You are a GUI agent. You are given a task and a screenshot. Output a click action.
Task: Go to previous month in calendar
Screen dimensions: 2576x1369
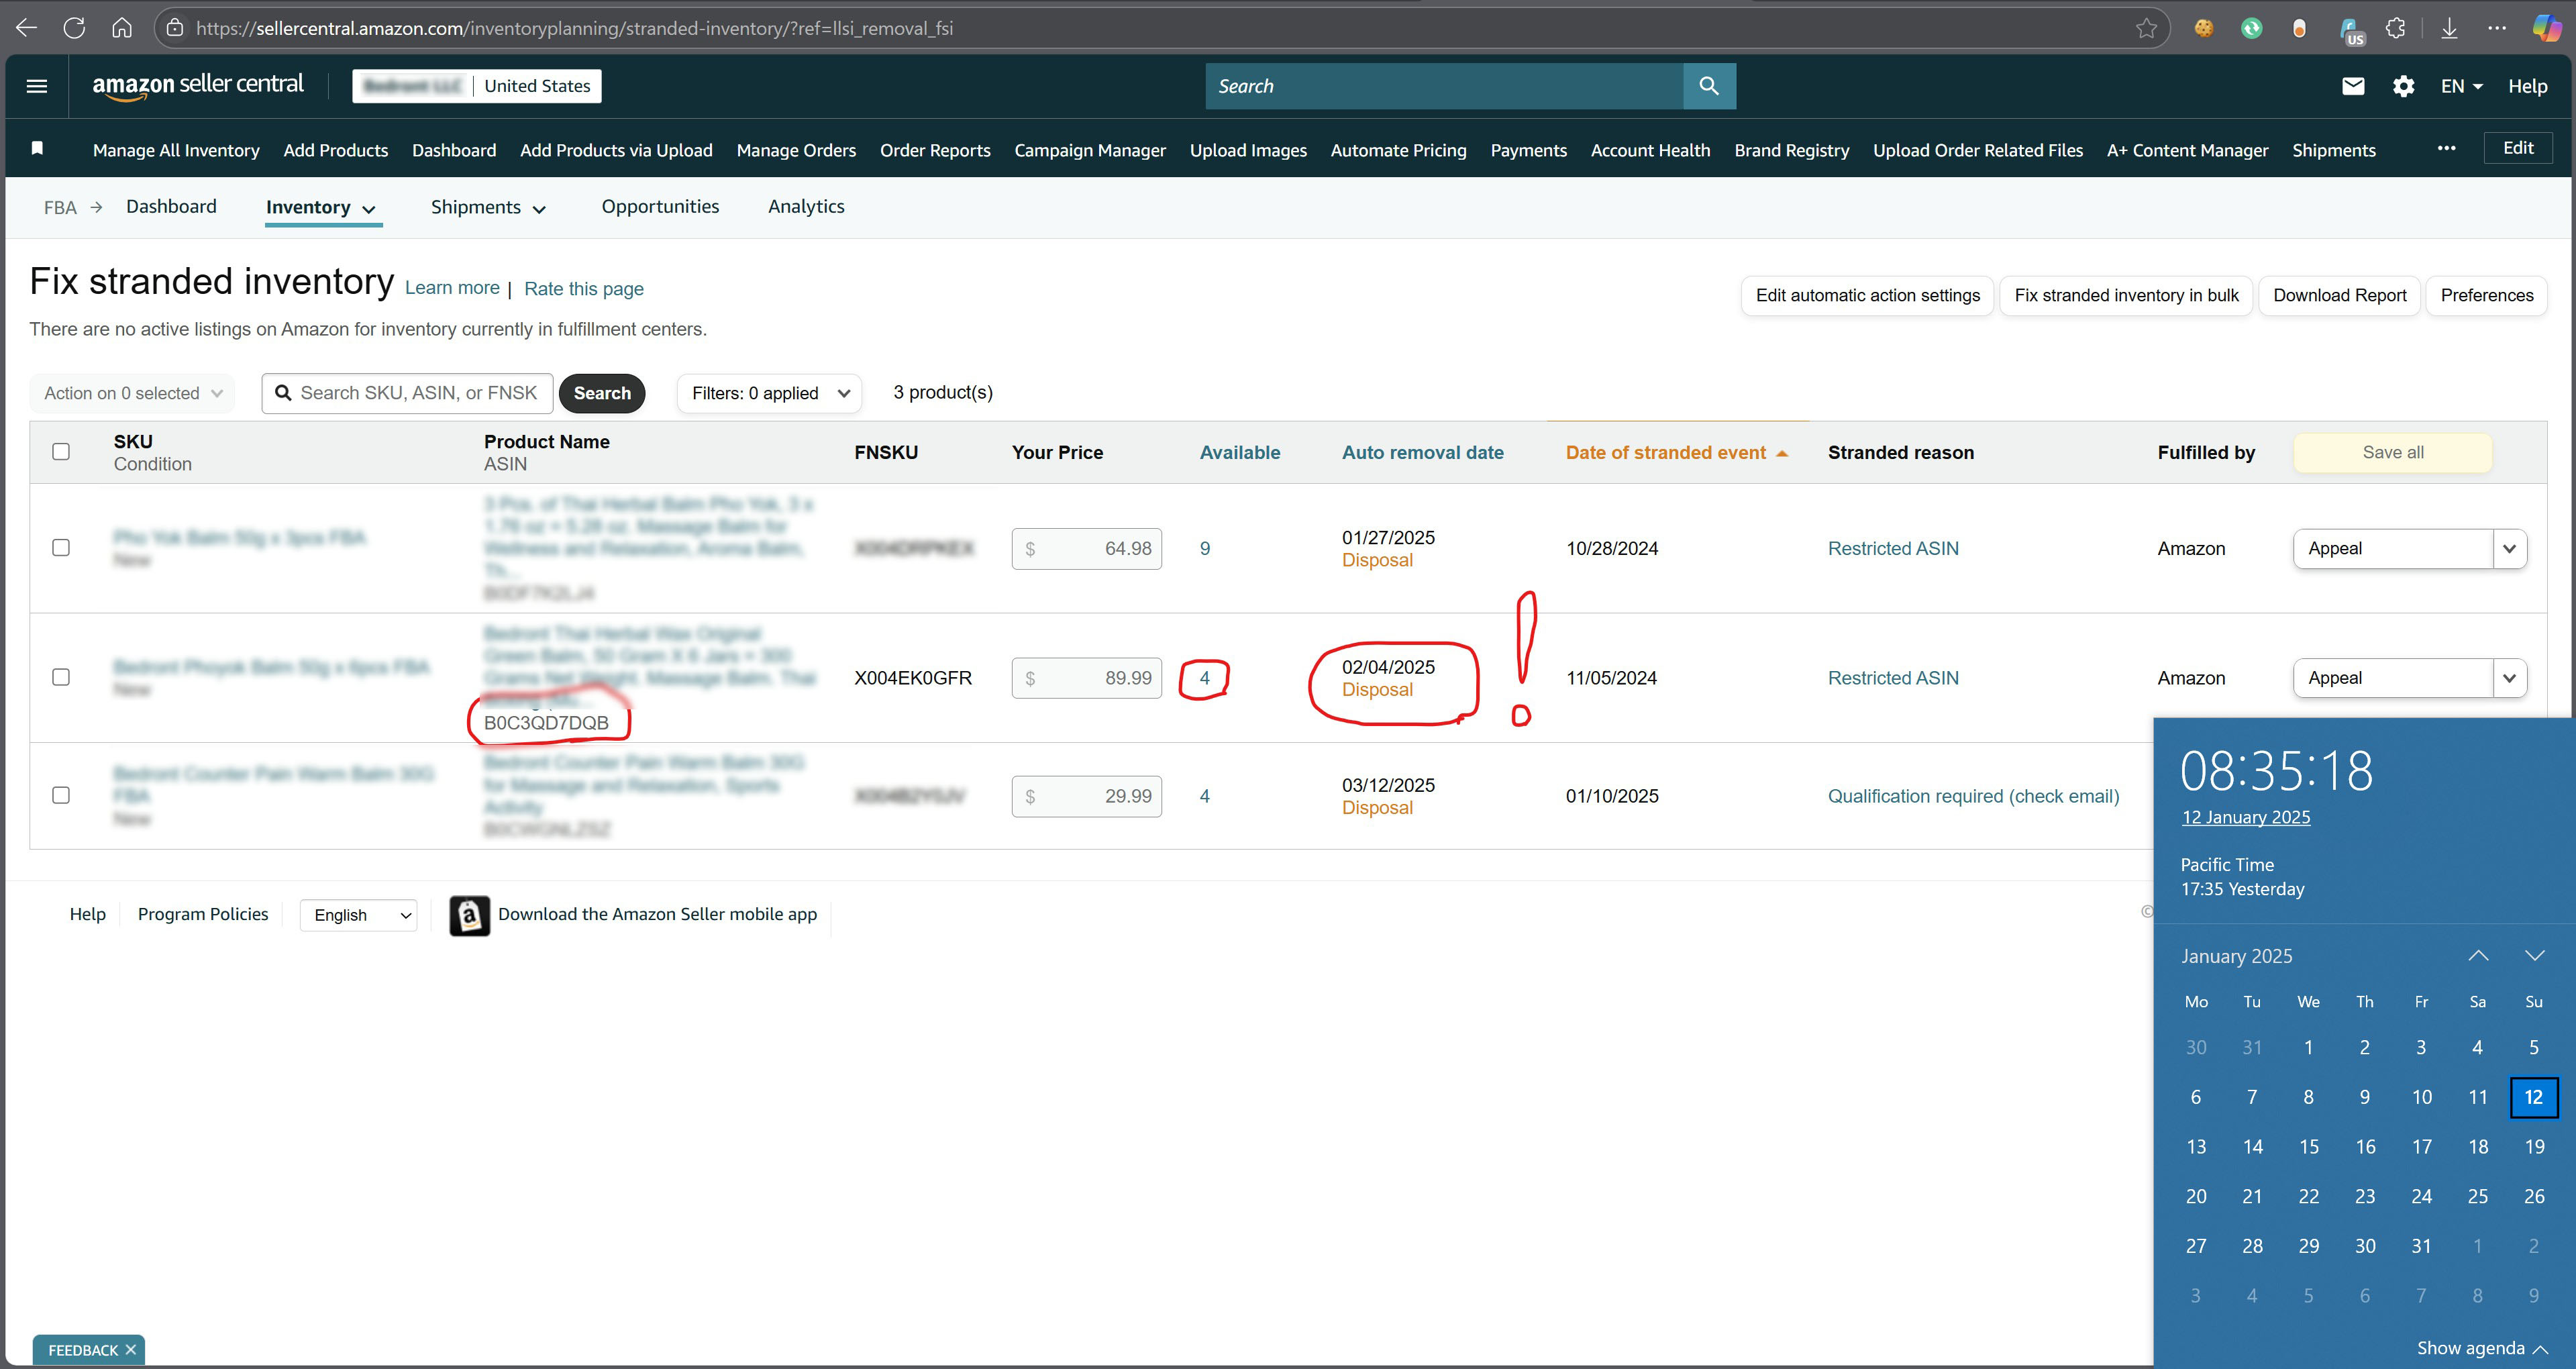click(2478, 956)
